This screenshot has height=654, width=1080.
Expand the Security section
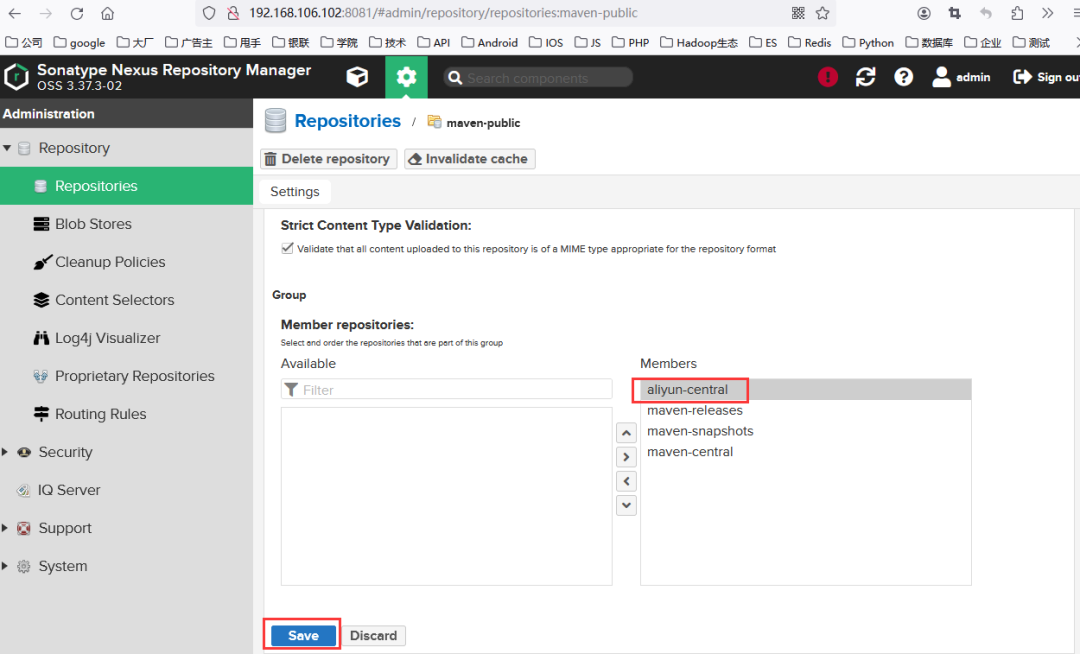click(x=5, y=452)
